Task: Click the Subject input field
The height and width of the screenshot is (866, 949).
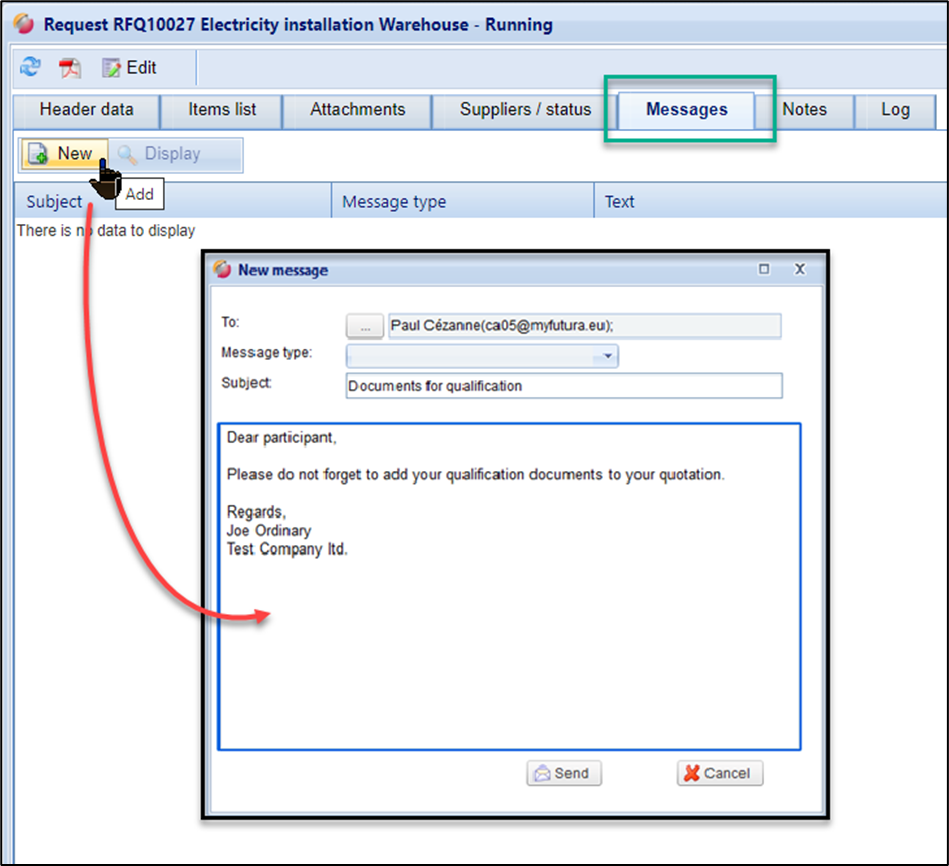Action: pyautogui.click(x=564, y=386)
